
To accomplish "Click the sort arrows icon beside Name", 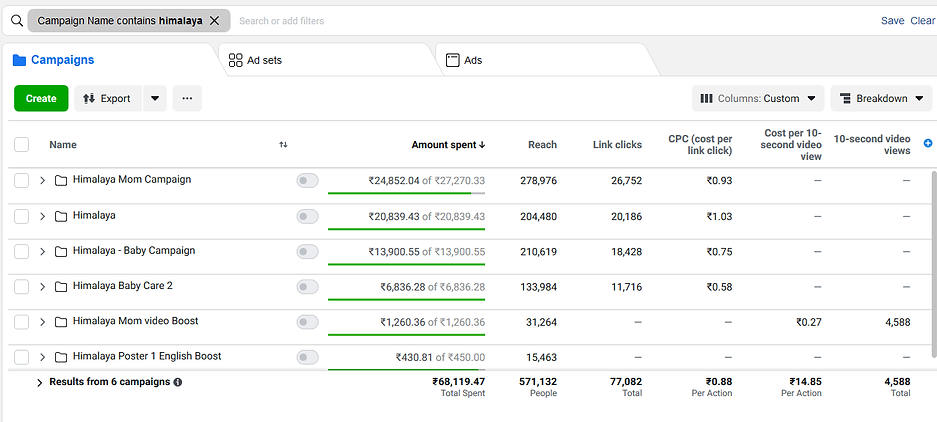I will (x=283, y=145).
